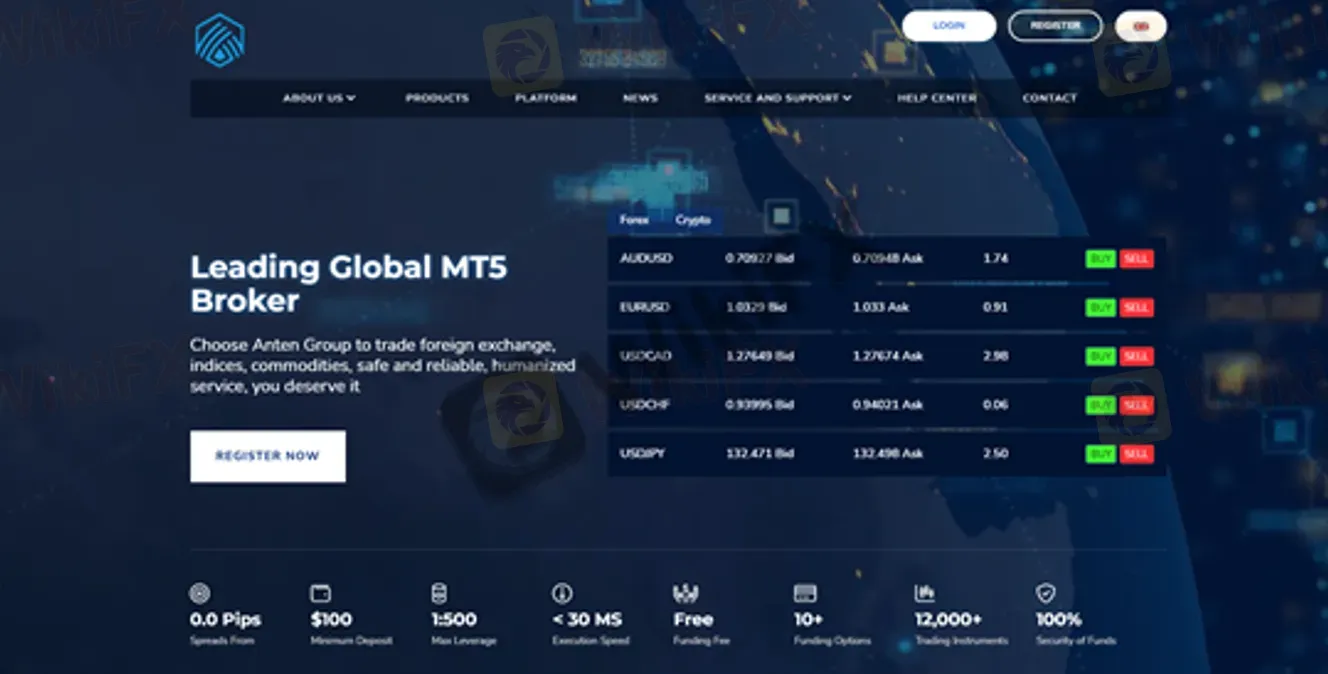Open the GB language selector
Image resolution: width=1328 pixels, height=674 pixels.
[1141, 26]
